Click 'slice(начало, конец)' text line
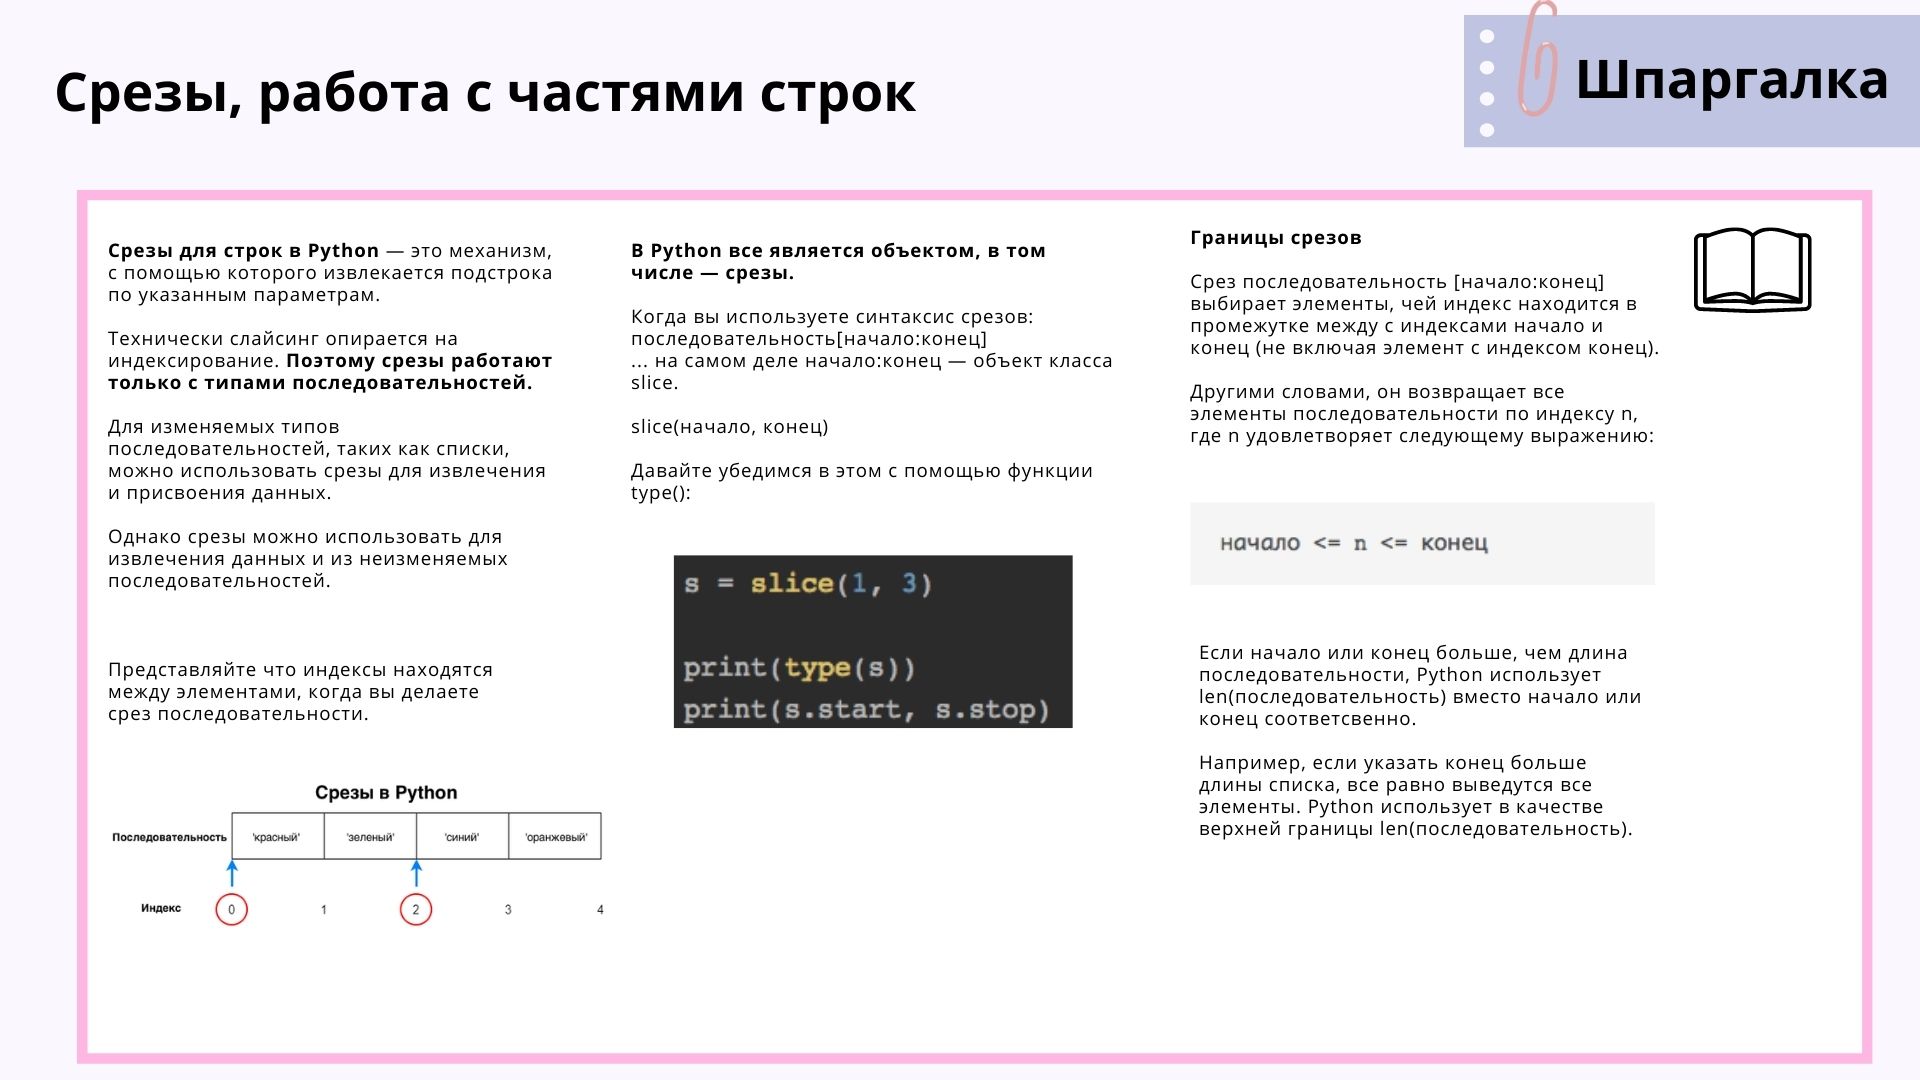 (729, 427)
